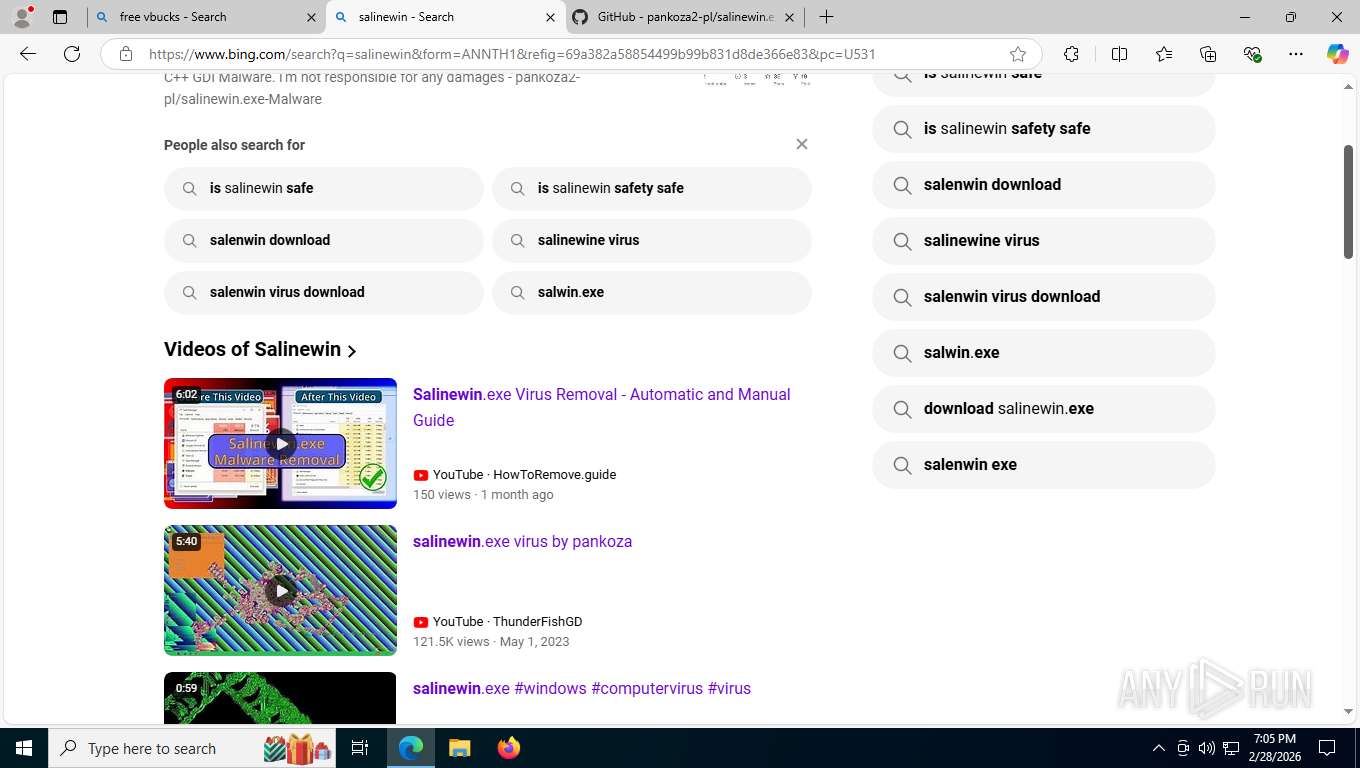Open the Windows Start menu
1360x768 pixels.
point(23,748)
